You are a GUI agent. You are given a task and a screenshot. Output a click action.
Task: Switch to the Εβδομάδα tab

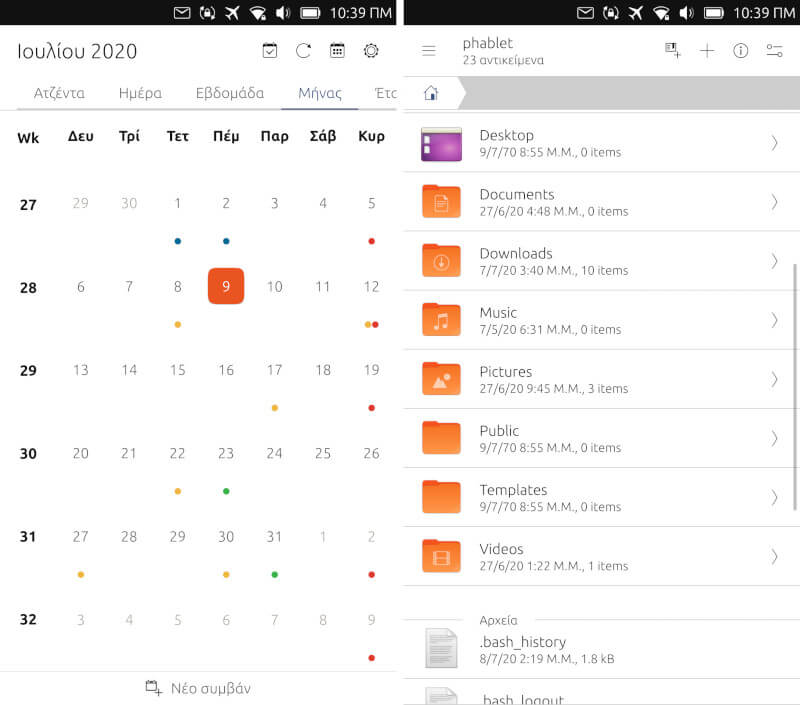pyautogui.click(x=230, y=93)
